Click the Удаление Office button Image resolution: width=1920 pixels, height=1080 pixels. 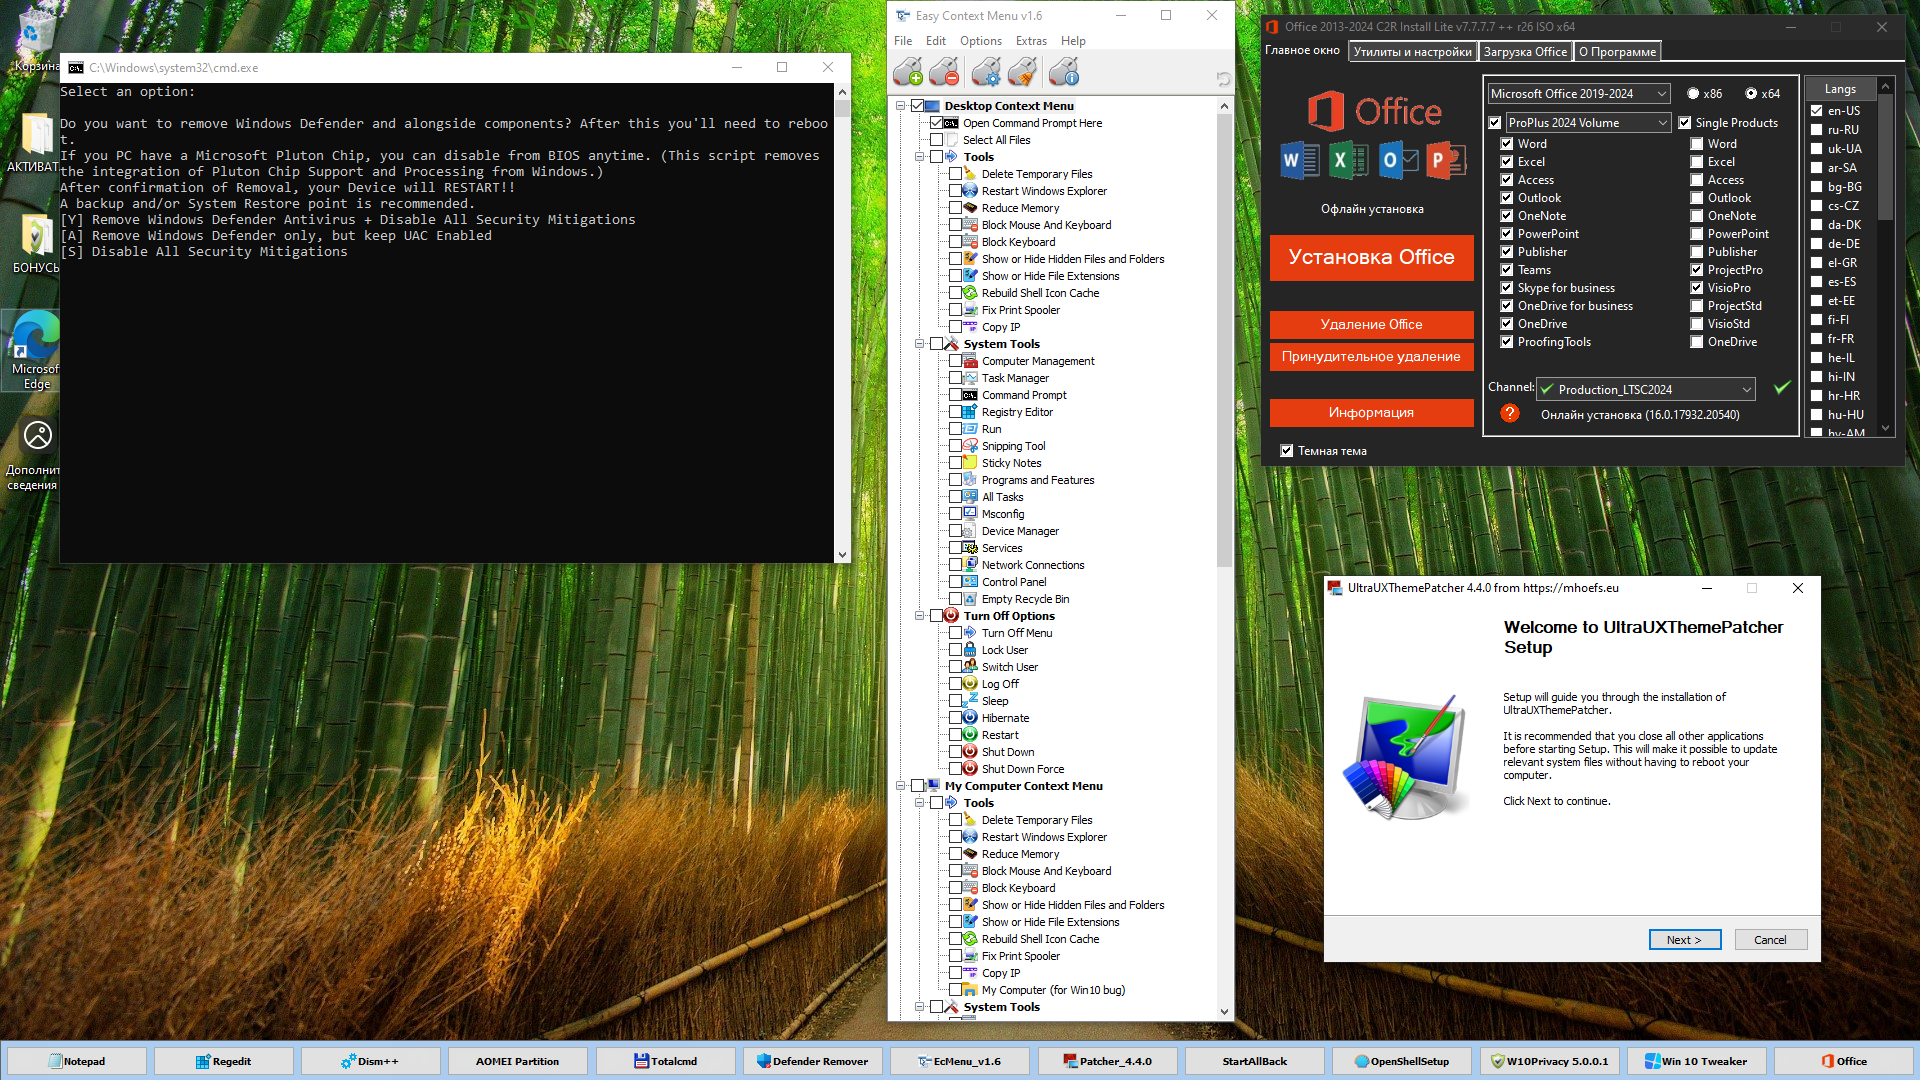(x=1371, y=325)
